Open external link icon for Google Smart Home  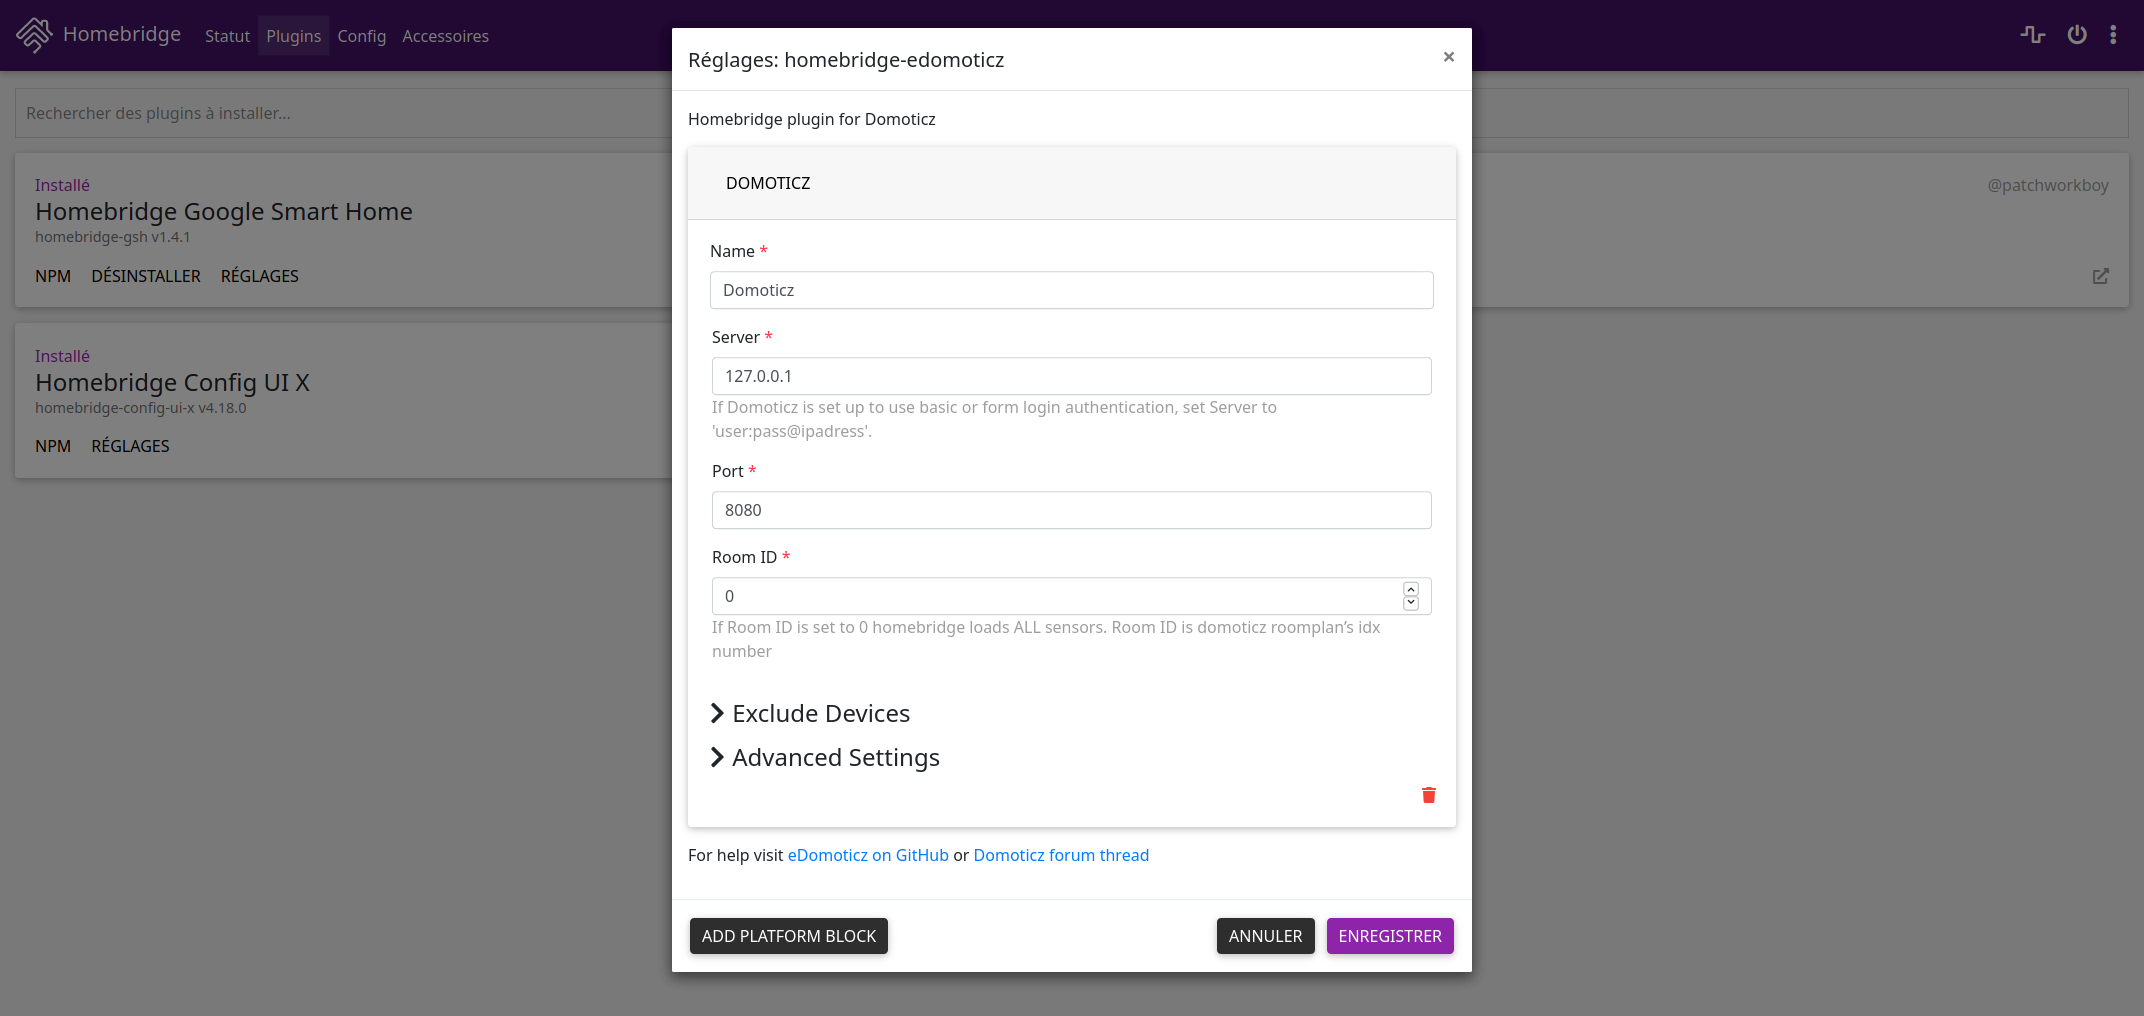pos(2101,276)
